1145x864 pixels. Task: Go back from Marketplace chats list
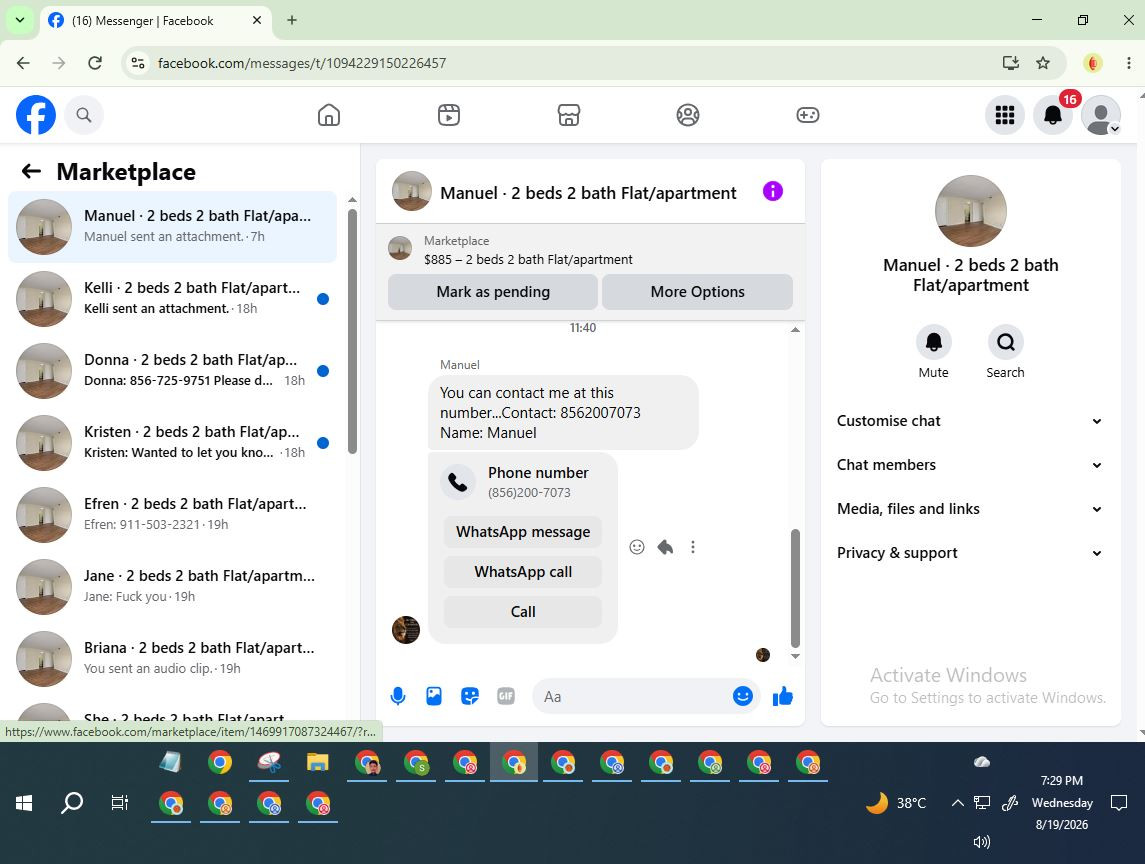click(31, 171)
